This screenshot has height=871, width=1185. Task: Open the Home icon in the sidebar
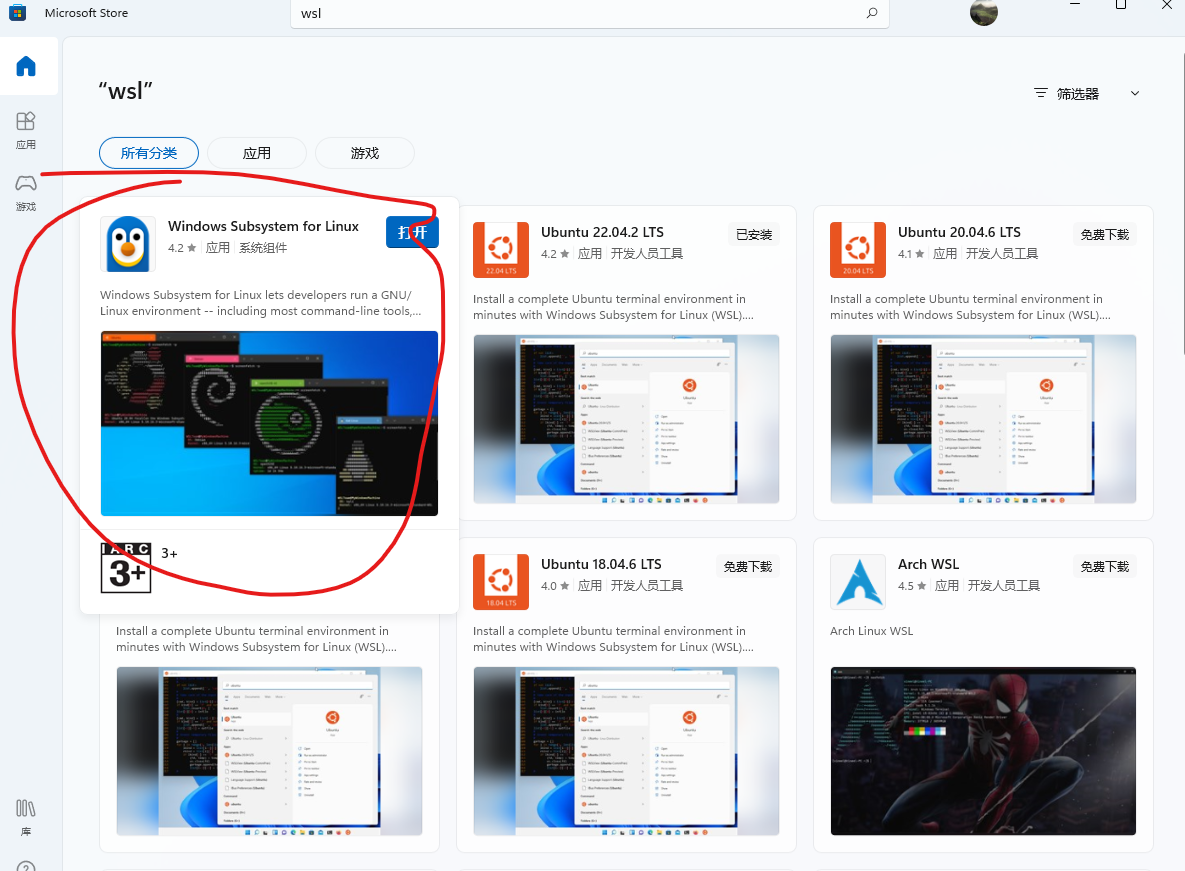[x=28, y=66]
